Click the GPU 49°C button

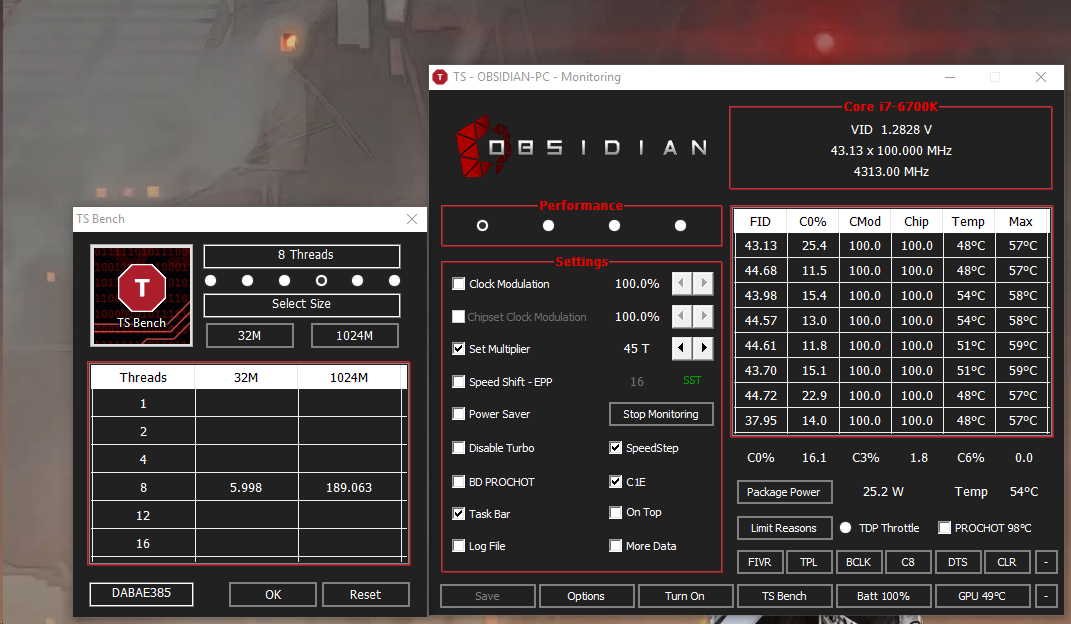[x=982, y=596]
